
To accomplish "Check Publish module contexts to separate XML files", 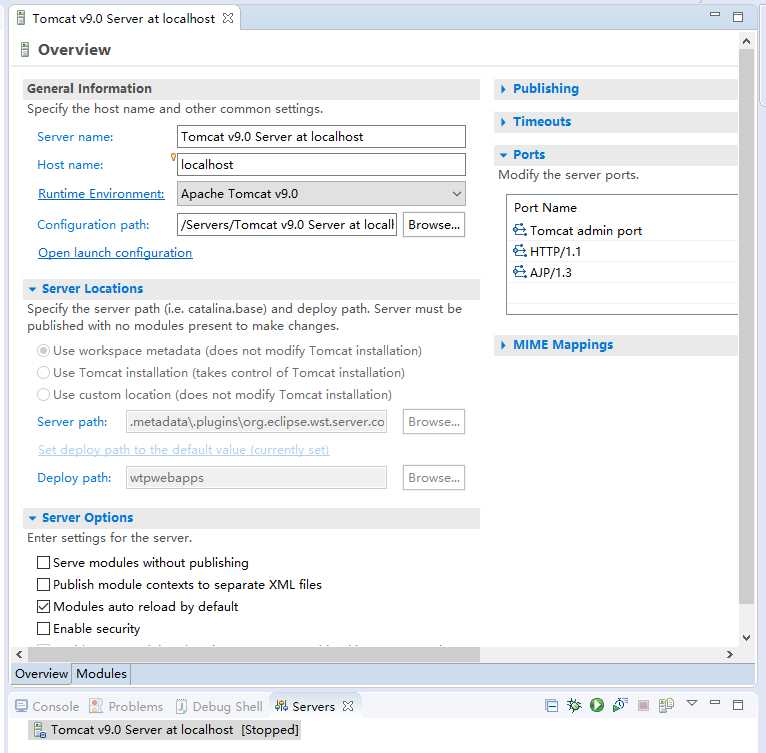I will (x=43, y=584).
